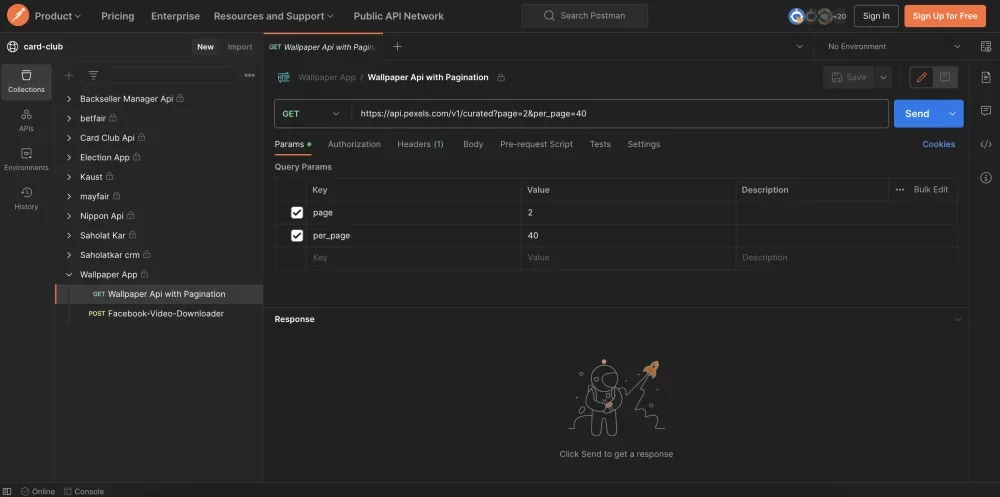Open the Collections sidebar panel
This screenshot has width=1000, height=497.
(x=26, y=82)
